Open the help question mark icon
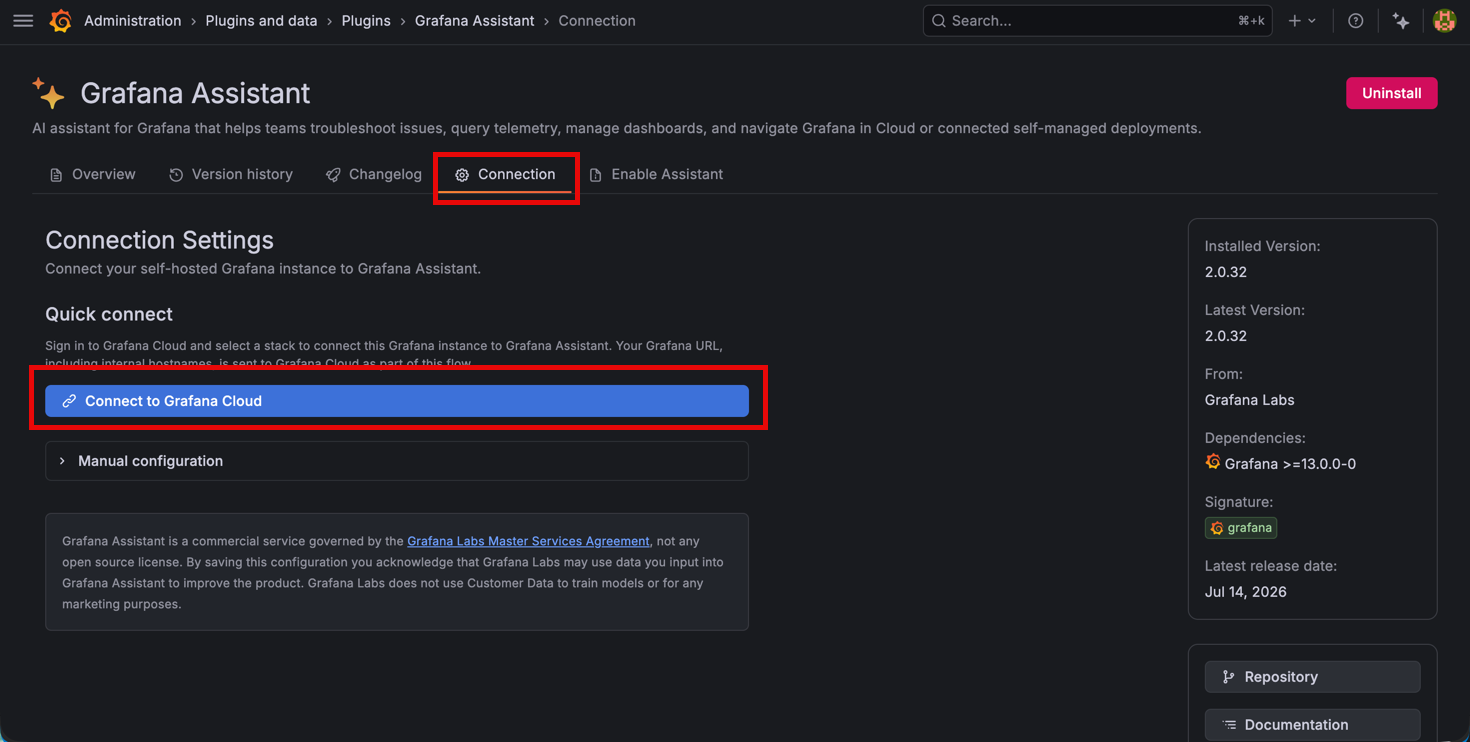 coord(1356,21)
